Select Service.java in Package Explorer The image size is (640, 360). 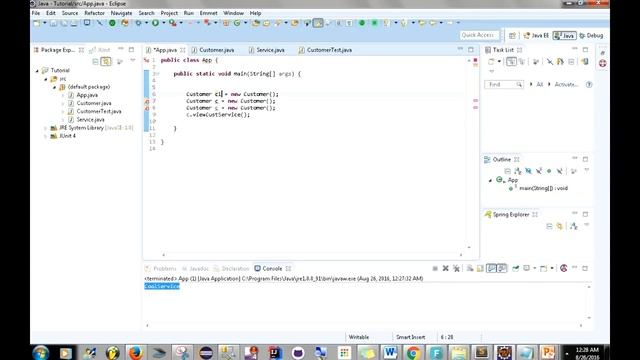tap(91, 120)
